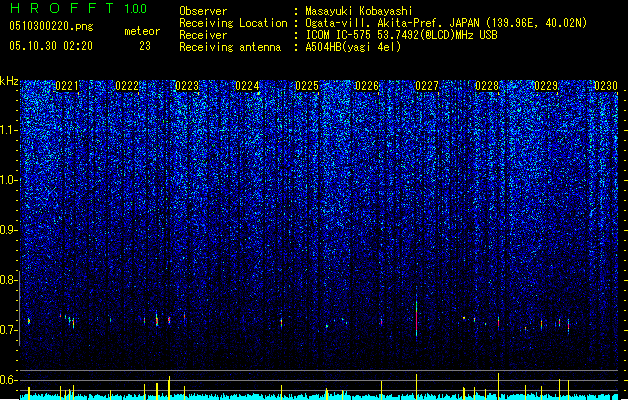Click the 0222 time marker
629x400 pixels.
[x=127, y=86]
